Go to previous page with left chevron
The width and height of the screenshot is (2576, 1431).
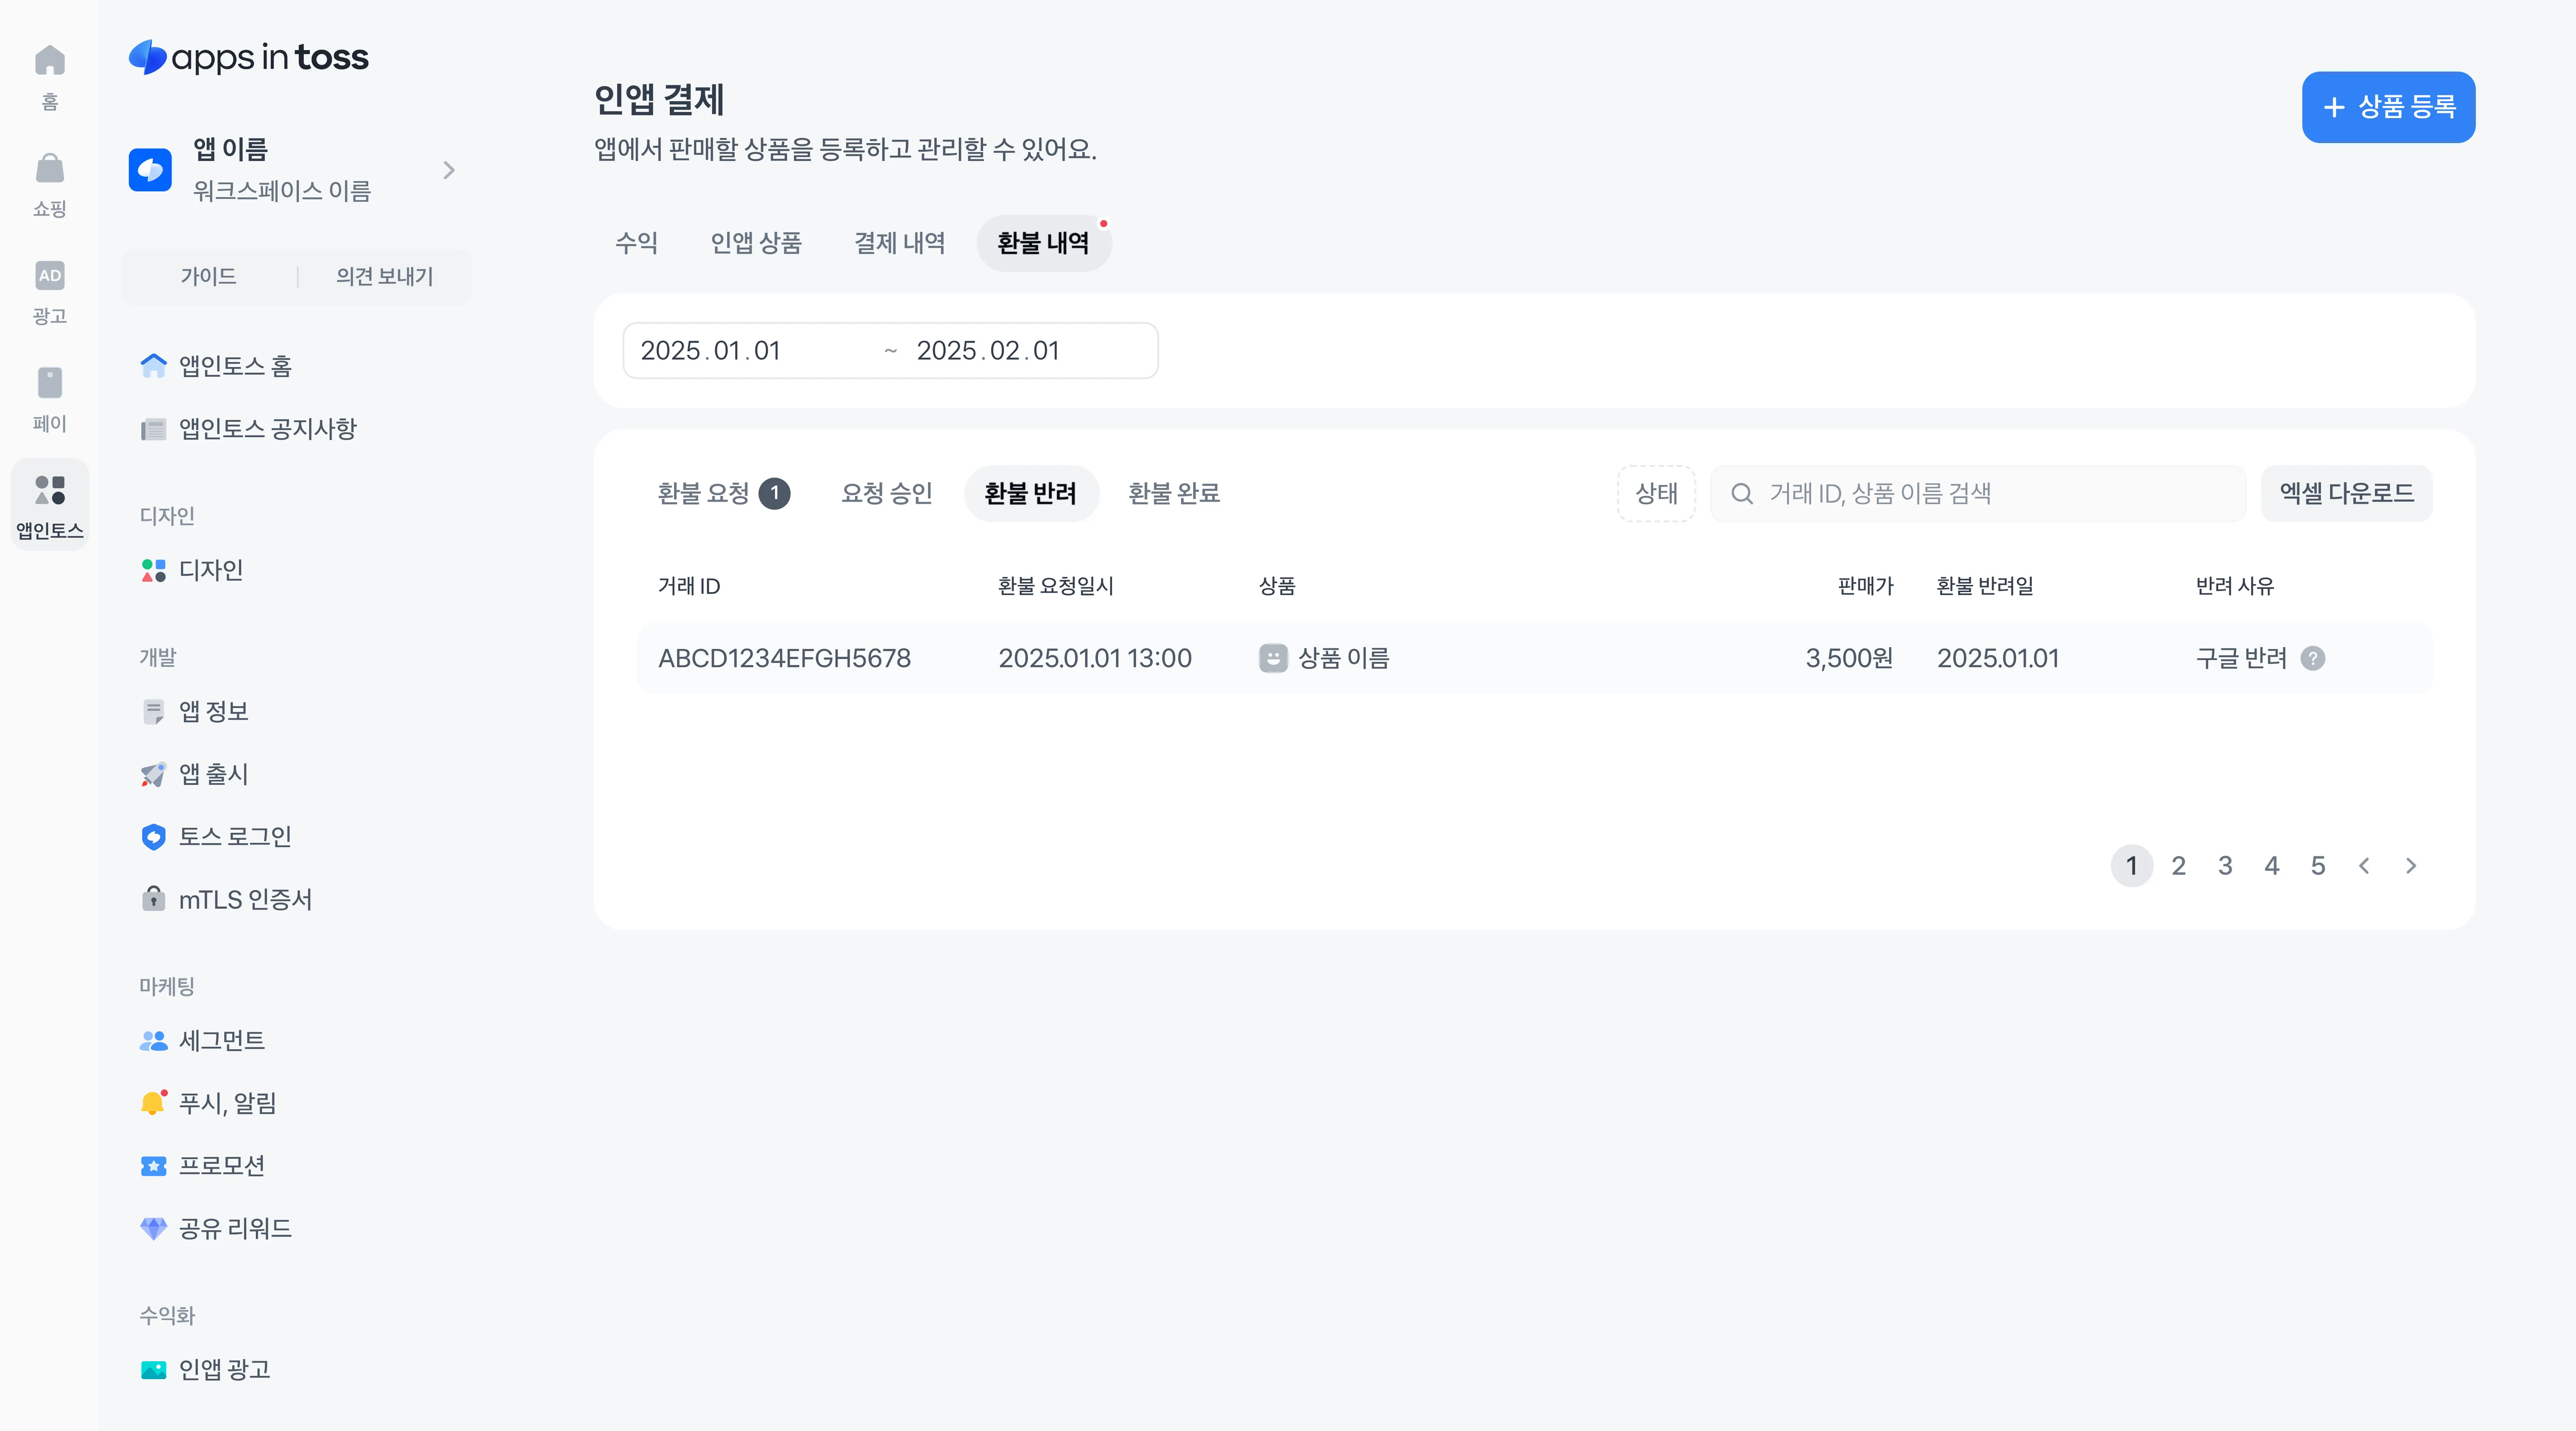point(2364,866)
